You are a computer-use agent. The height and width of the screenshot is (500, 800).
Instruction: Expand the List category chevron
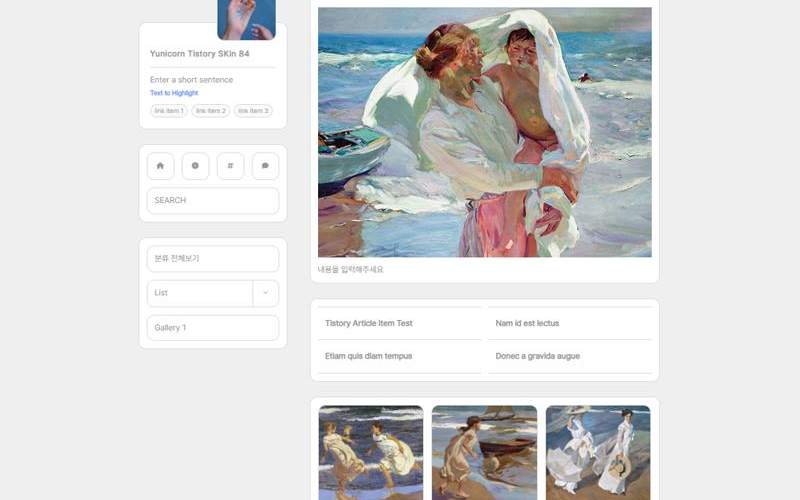(x=265, y=293)
